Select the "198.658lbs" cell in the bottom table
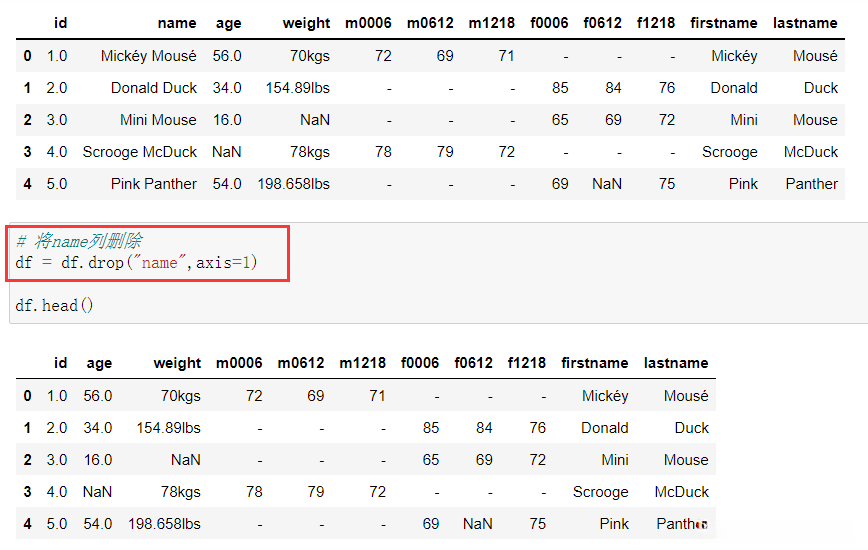The image size is (868, 550). pyautogui.click(x=164, y=524)
